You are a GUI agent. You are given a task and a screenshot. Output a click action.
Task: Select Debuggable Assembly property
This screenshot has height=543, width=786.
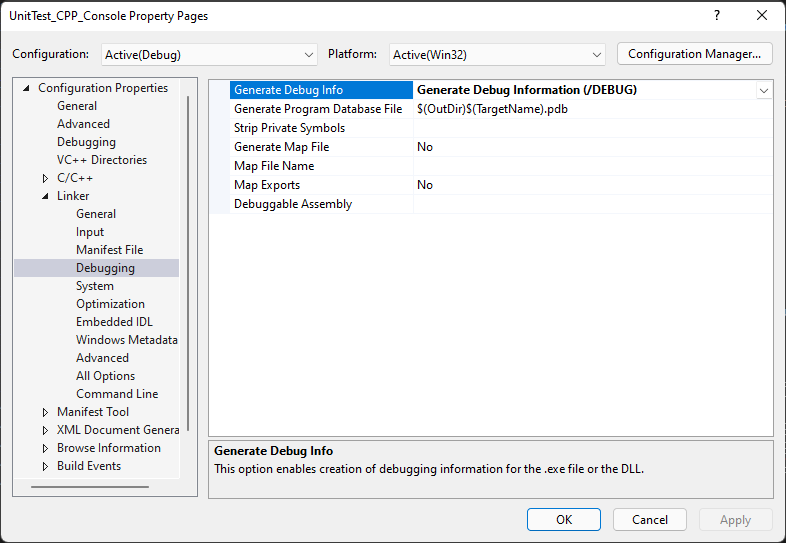pyautogui.click(x=321, y=205)
